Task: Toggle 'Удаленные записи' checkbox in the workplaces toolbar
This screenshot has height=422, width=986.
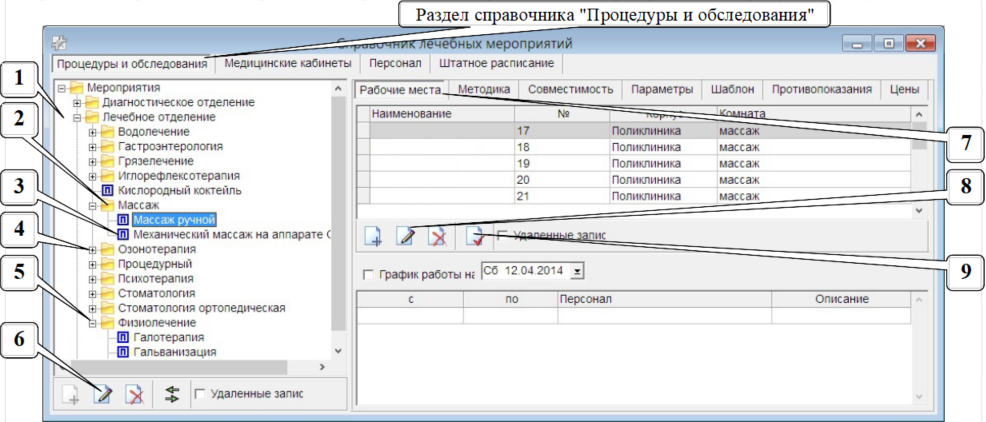Action: tap(503, 236)
